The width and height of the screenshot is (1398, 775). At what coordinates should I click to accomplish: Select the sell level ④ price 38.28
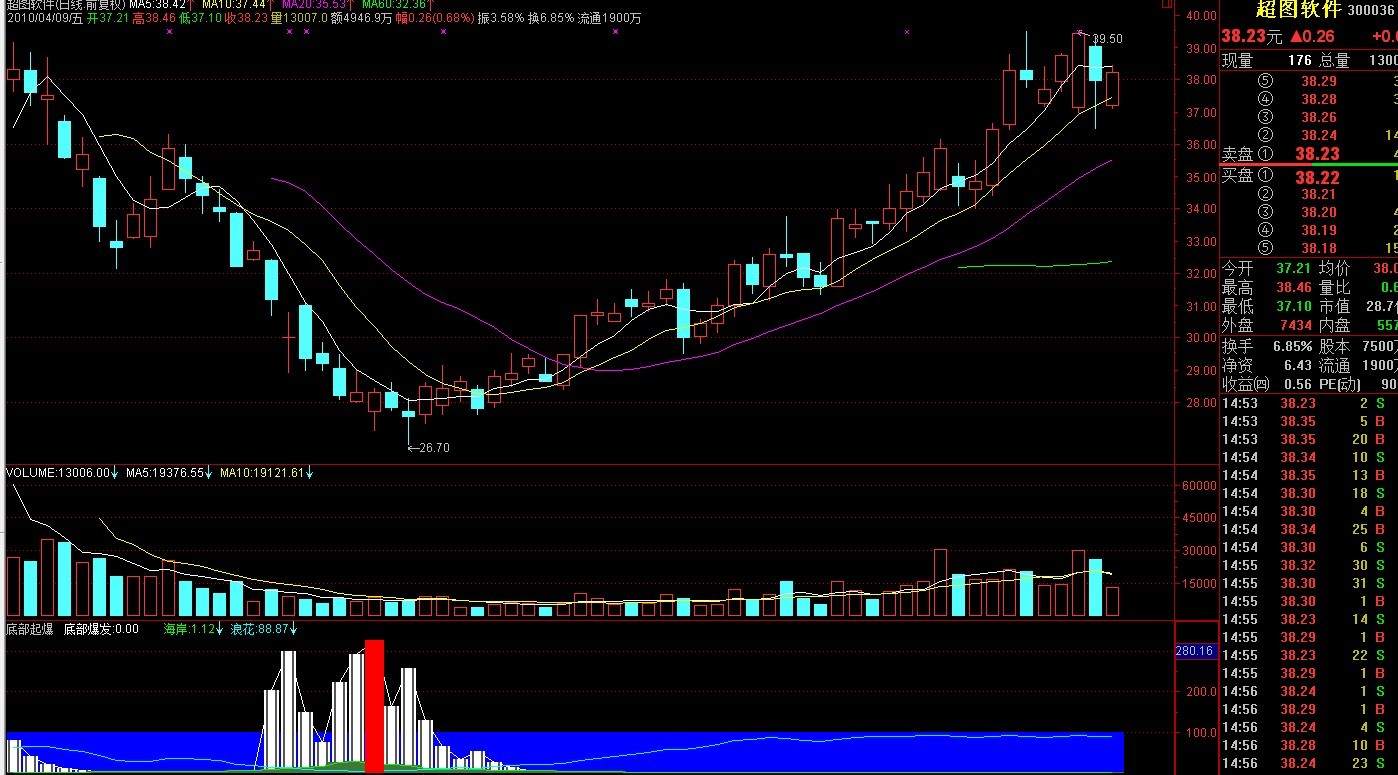point(1319,99)
